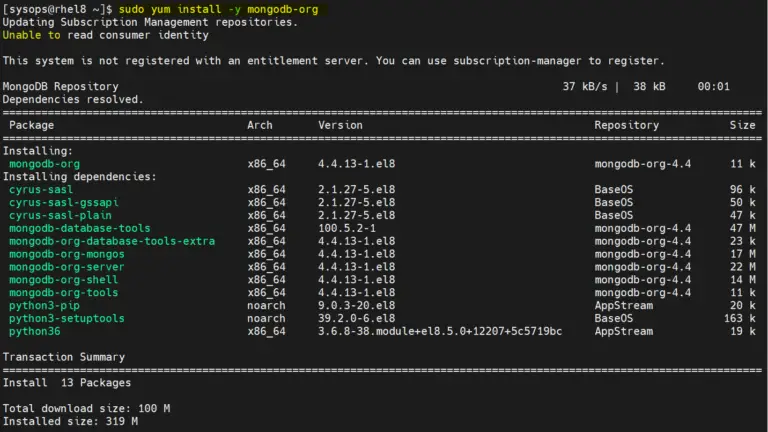The image size is (768, 432).
Task: Click mongodb-org-database-tools-extra package name
Action: pyautogui.click(x=112, y=241)
